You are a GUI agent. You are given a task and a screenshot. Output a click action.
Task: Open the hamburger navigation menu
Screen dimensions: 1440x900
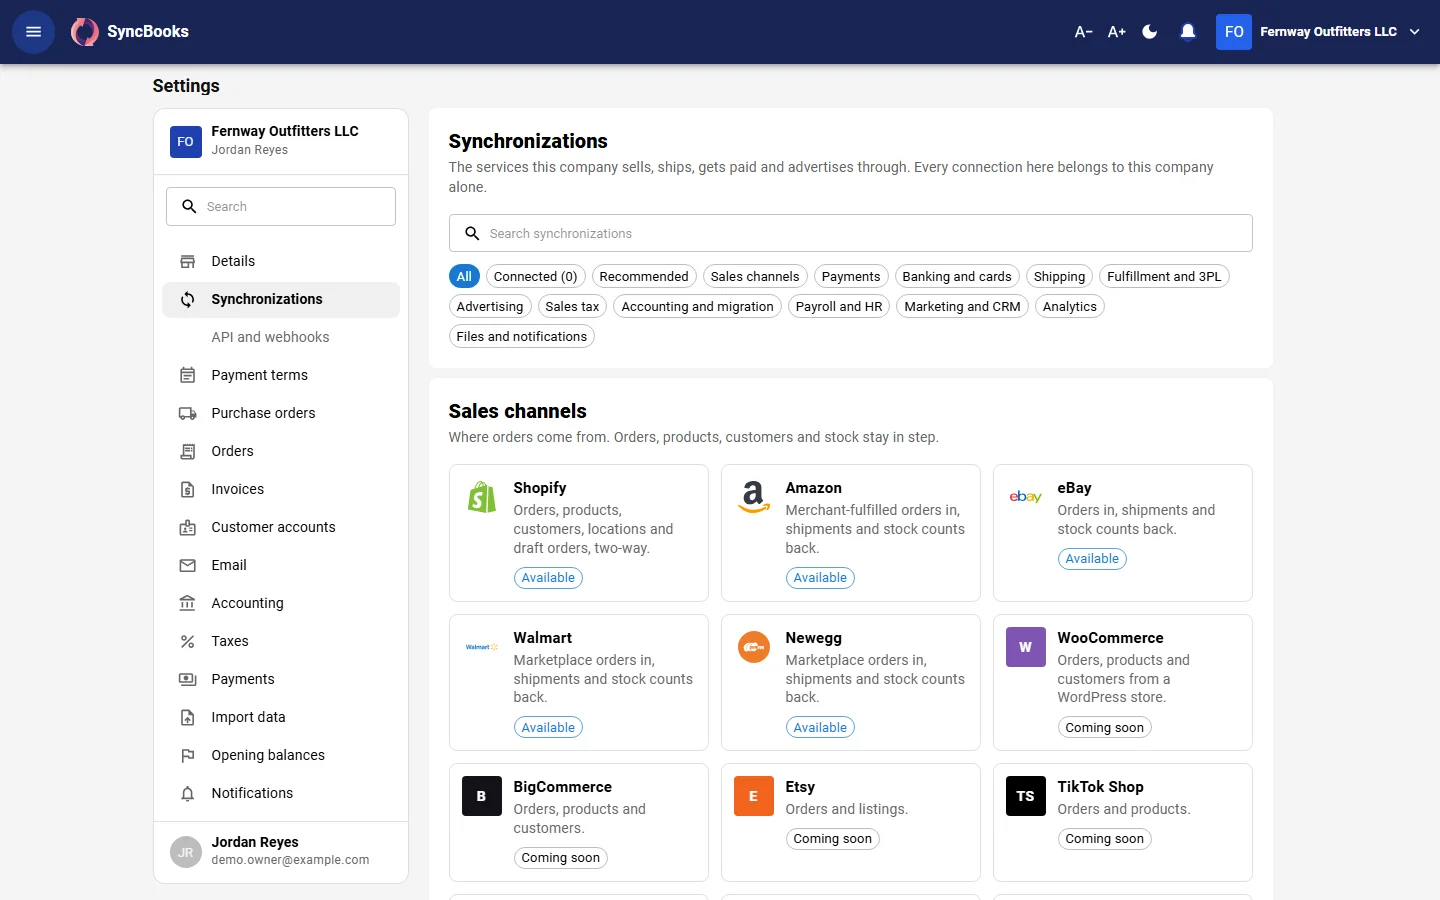(x=33, y=32)
